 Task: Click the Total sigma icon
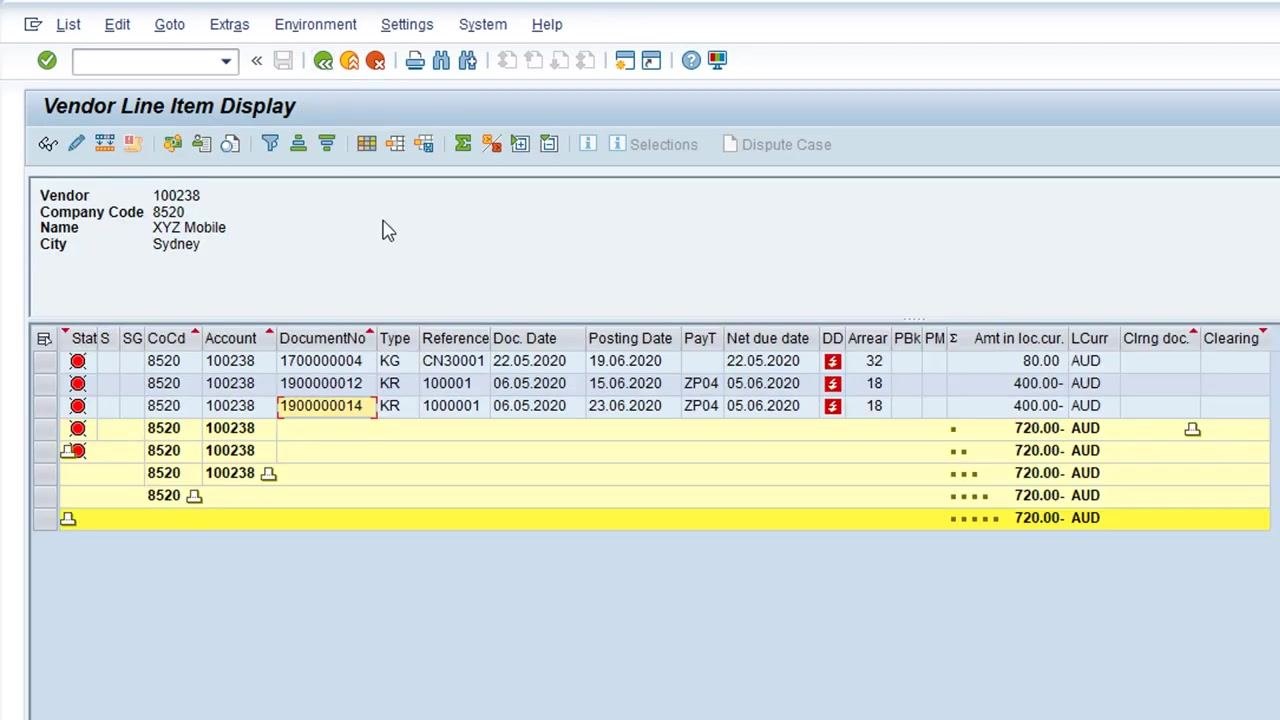click(x=462, y=144)
